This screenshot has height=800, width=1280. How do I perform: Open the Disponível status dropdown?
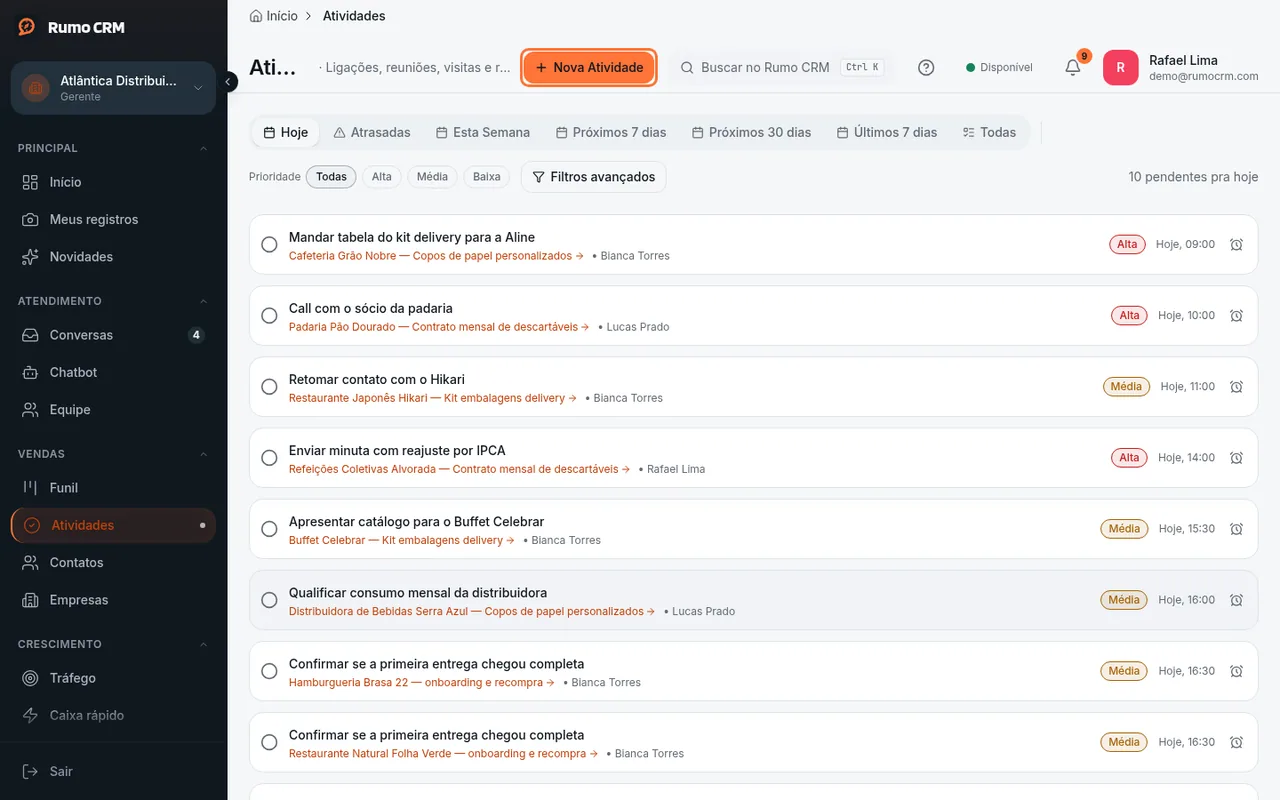click(x=999, y=68)
